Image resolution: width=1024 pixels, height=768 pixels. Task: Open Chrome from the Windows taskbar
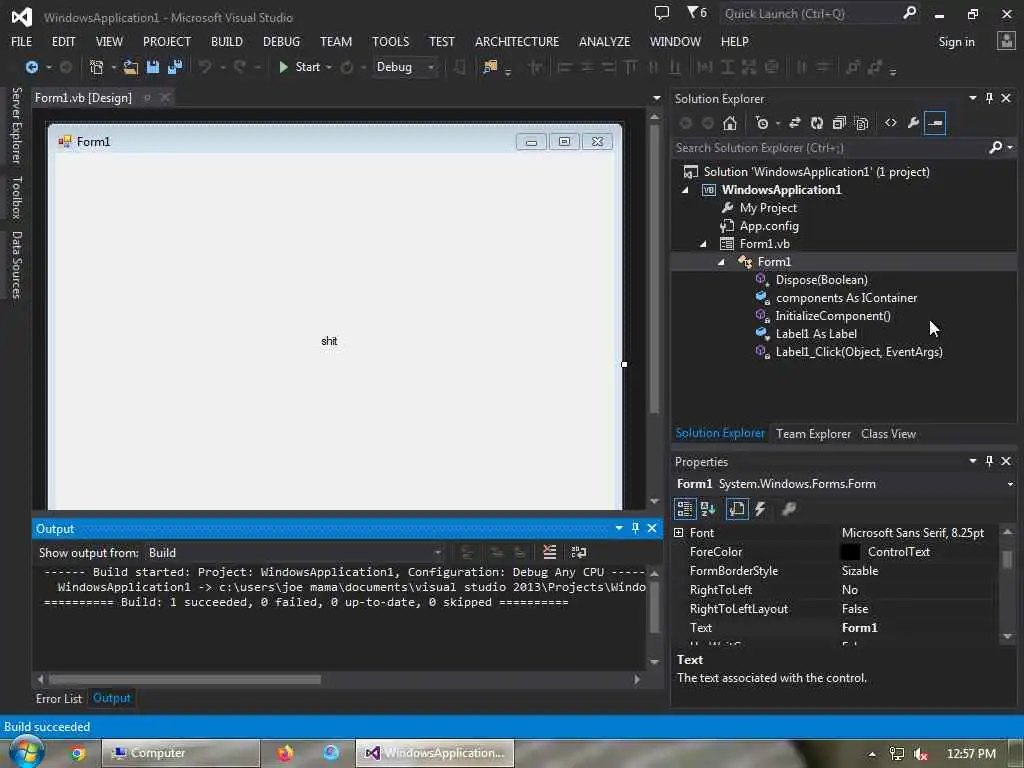78,753
